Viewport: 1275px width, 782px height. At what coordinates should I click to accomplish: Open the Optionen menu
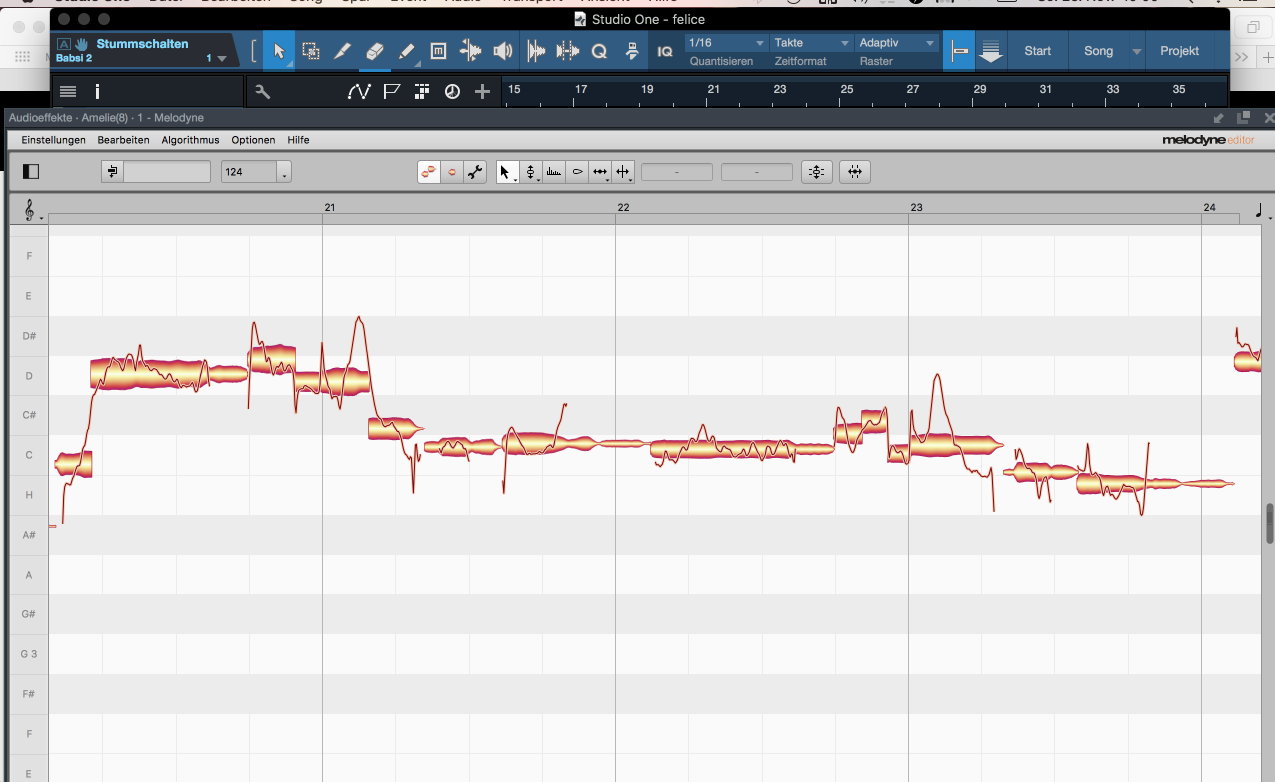tap(253, 140)
